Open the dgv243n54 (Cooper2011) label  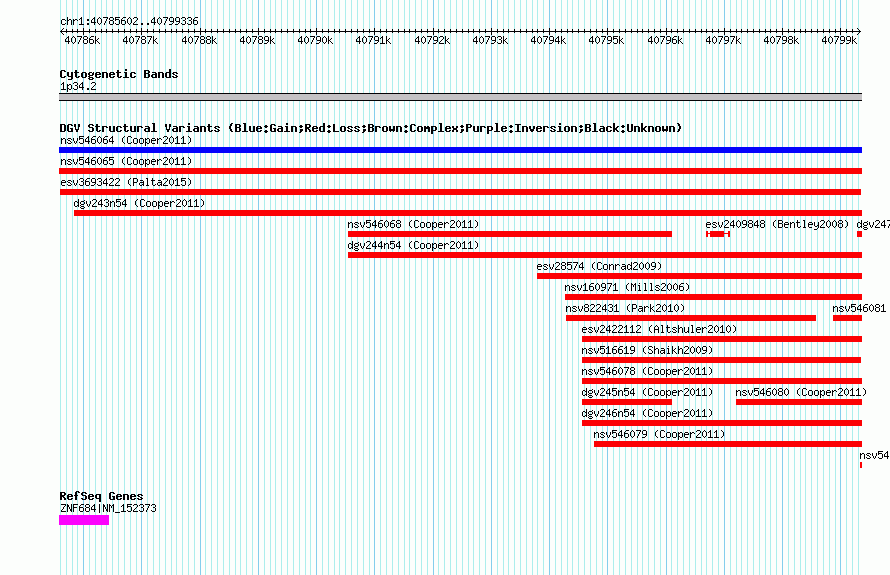click(x=139, y=203)
